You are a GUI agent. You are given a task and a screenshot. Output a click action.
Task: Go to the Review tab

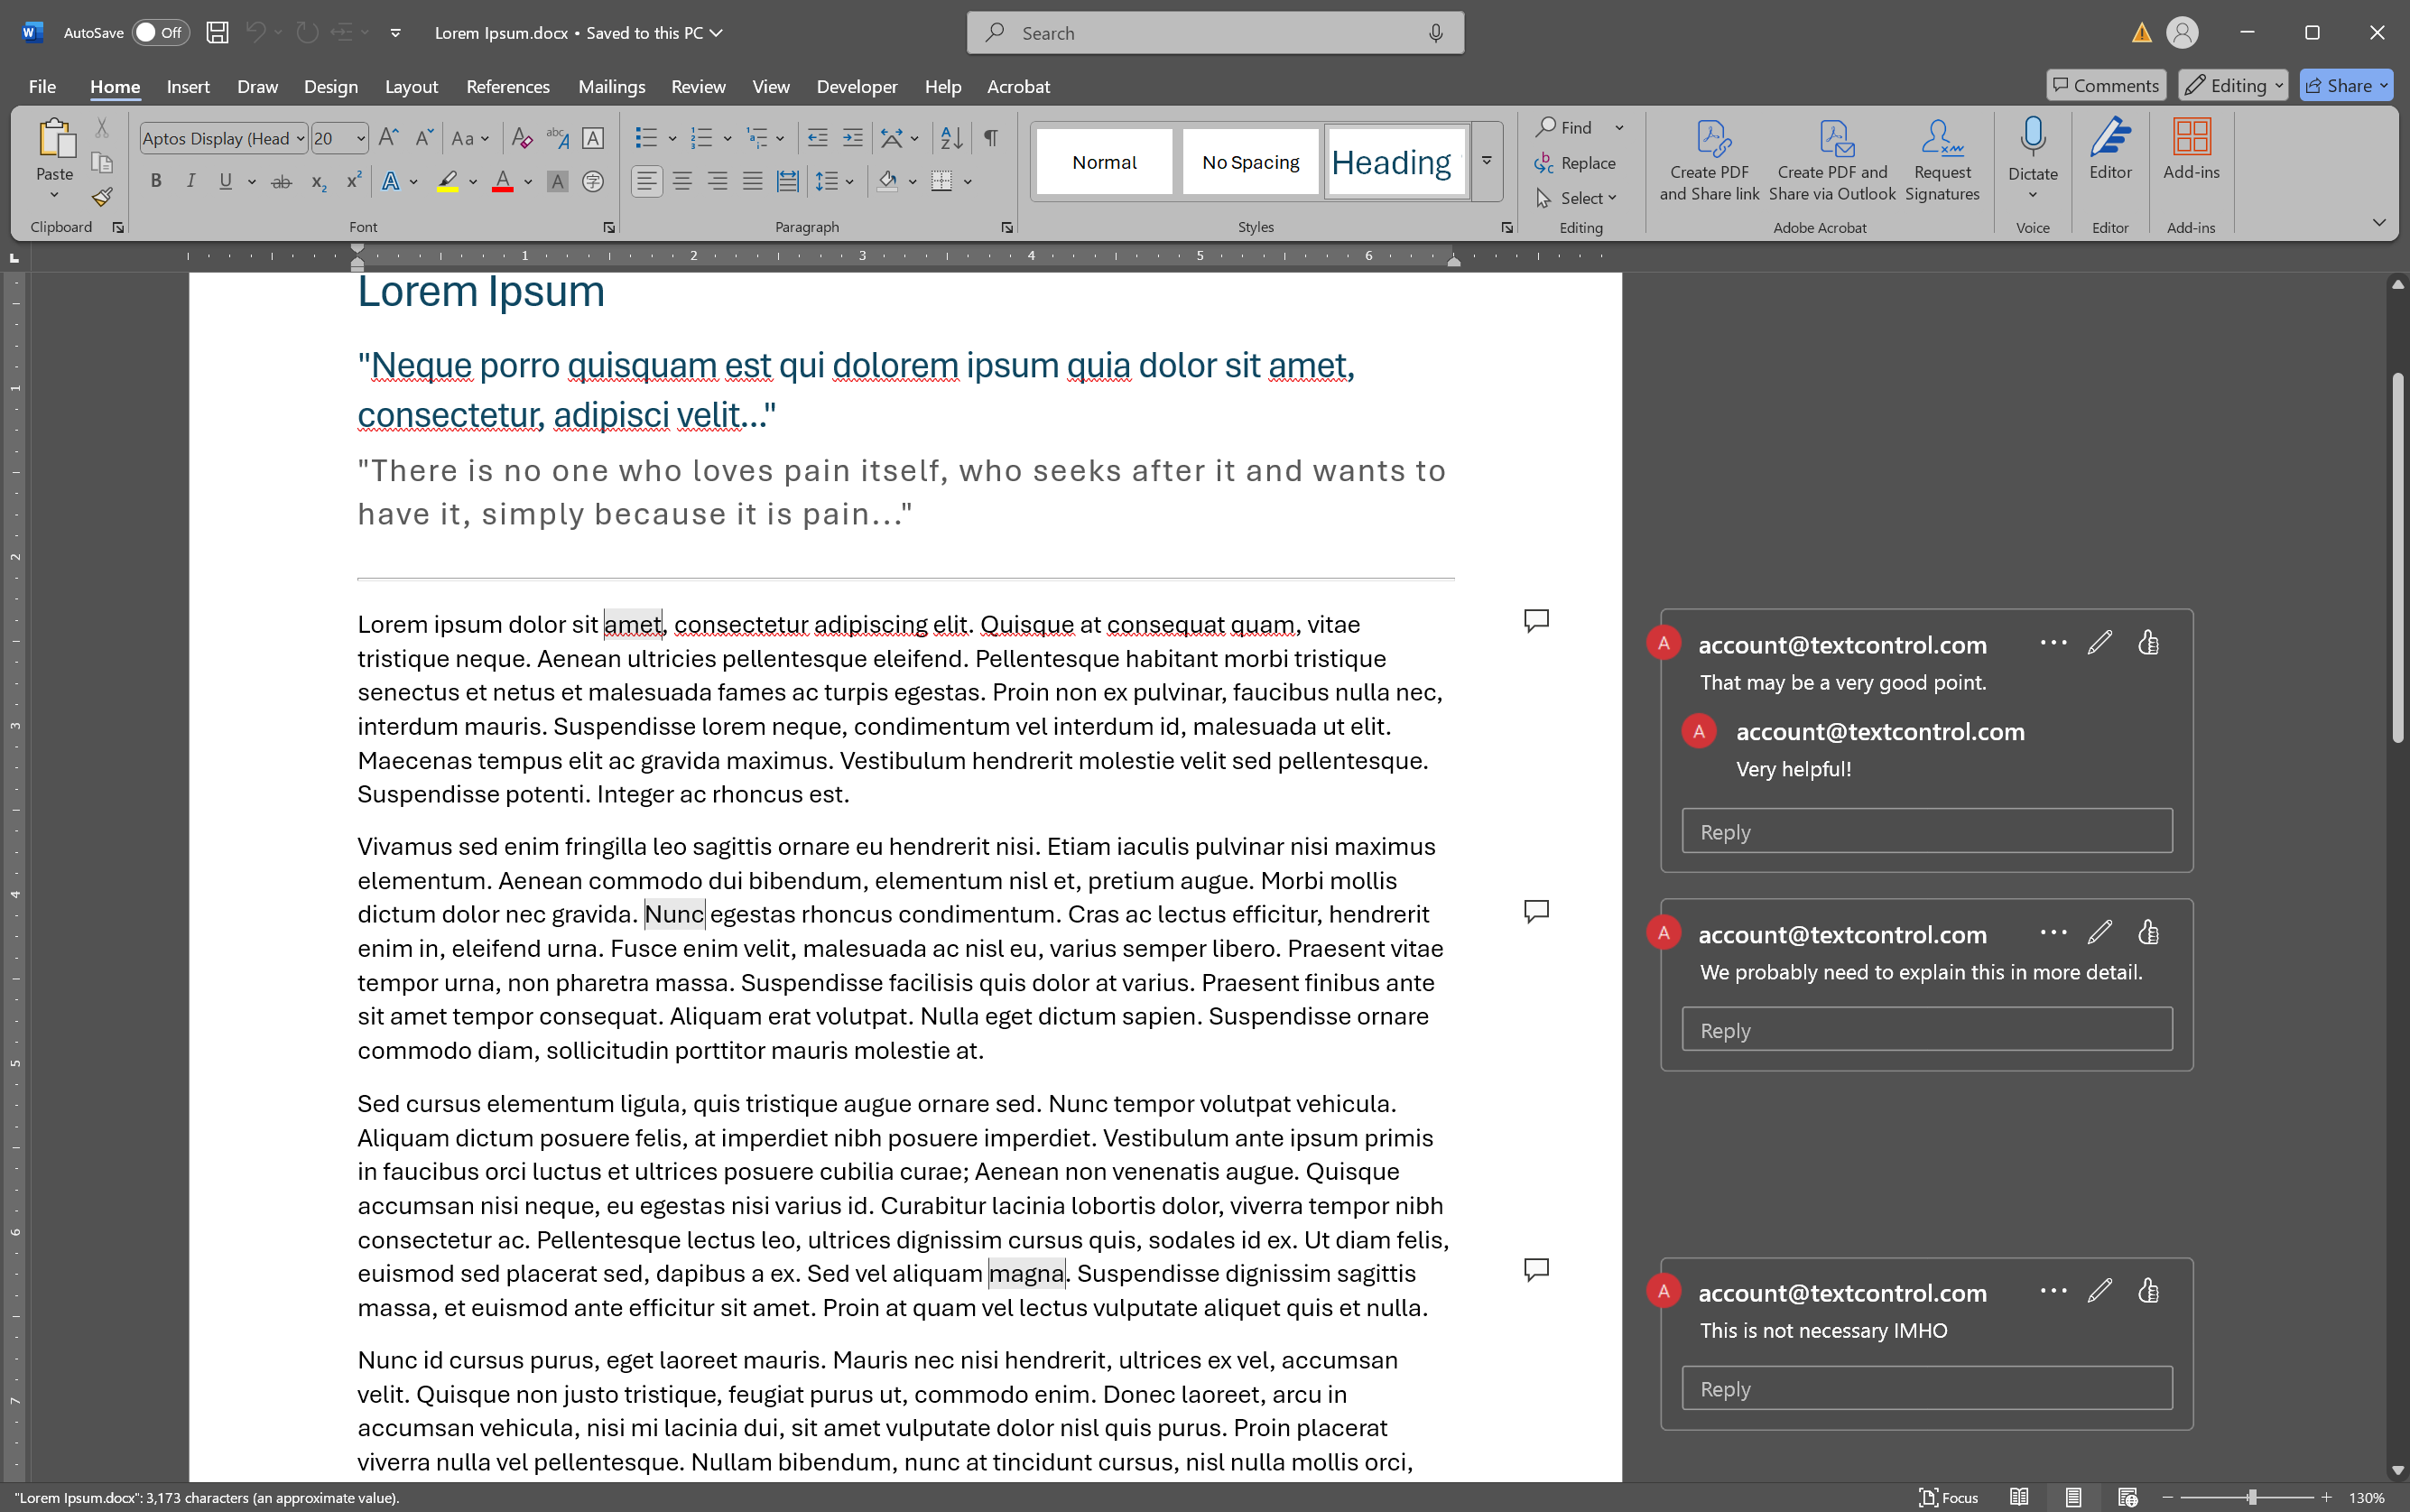point(698,86)
